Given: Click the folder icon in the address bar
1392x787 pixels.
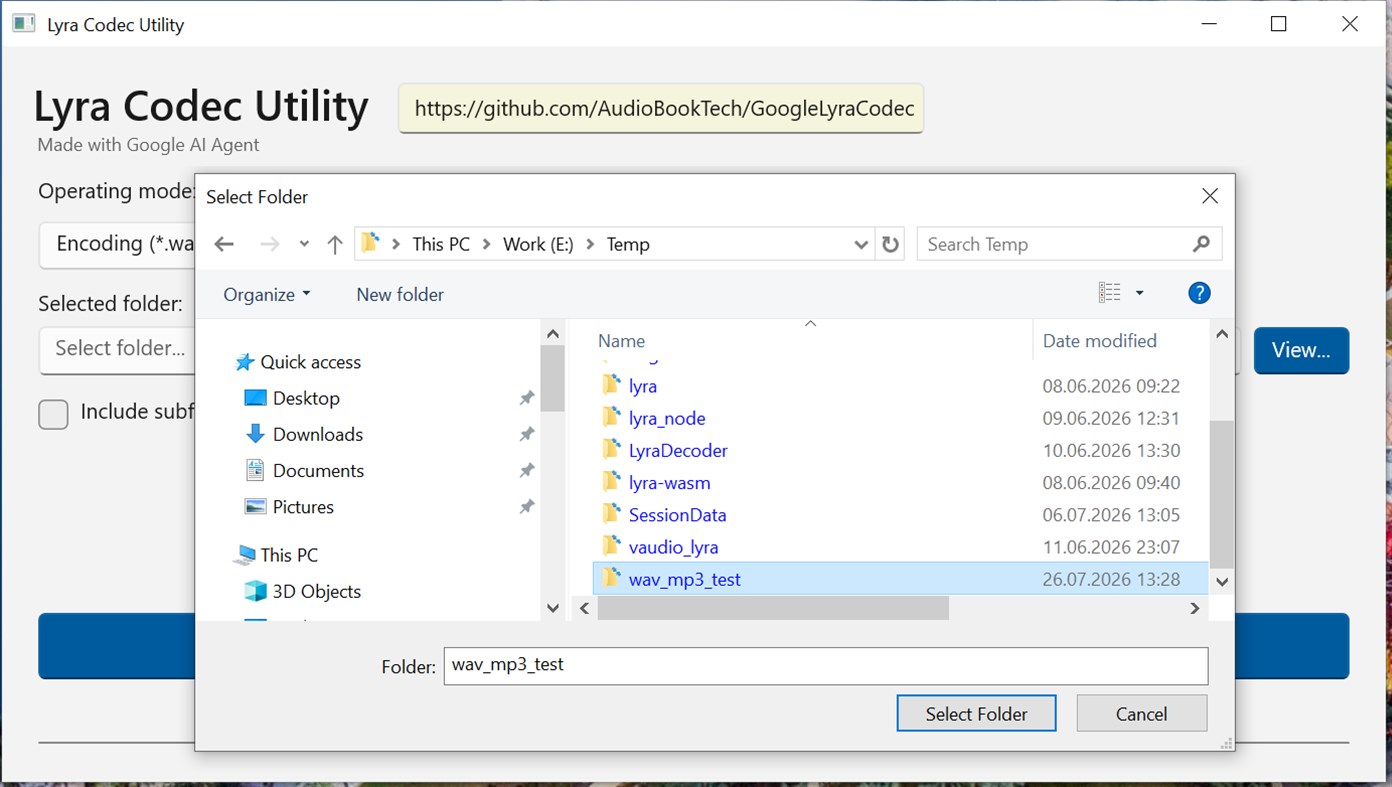Looking at the screenshot, I should pos(371,244).
